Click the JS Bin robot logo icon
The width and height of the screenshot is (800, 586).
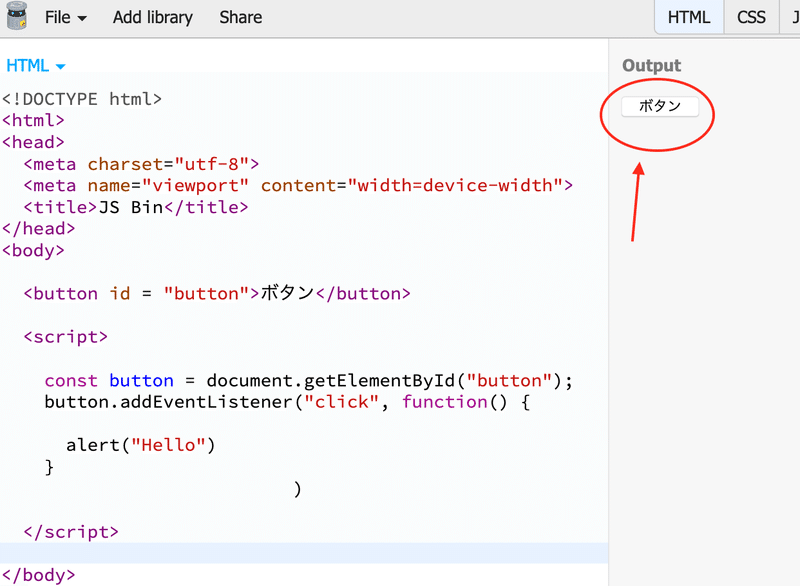click(x=16, y=16)
